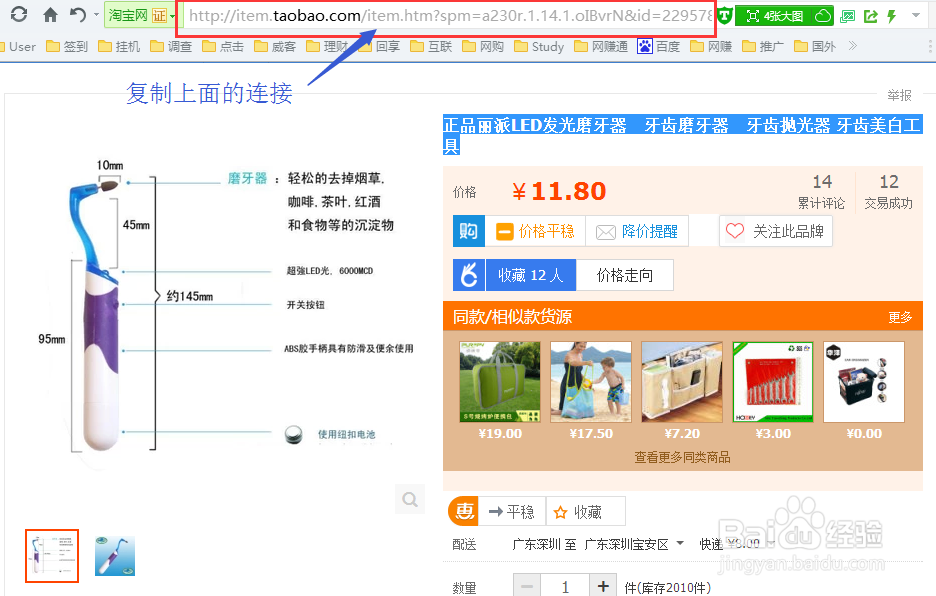Open the 调查 bookmark folder
This screenshot has width=936, height=596.
coord(171,46)
